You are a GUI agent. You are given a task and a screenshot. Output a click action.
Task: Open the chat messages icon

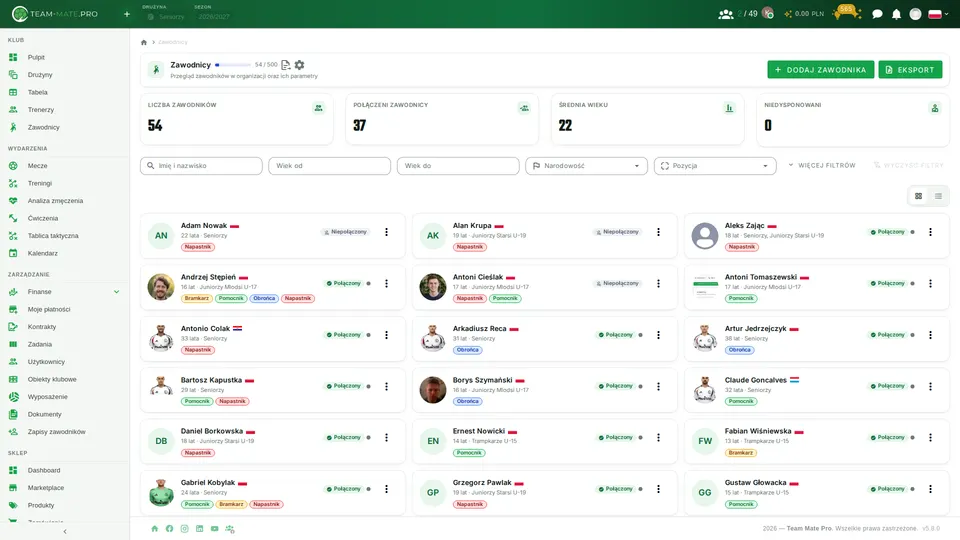(x=877, y=13)
